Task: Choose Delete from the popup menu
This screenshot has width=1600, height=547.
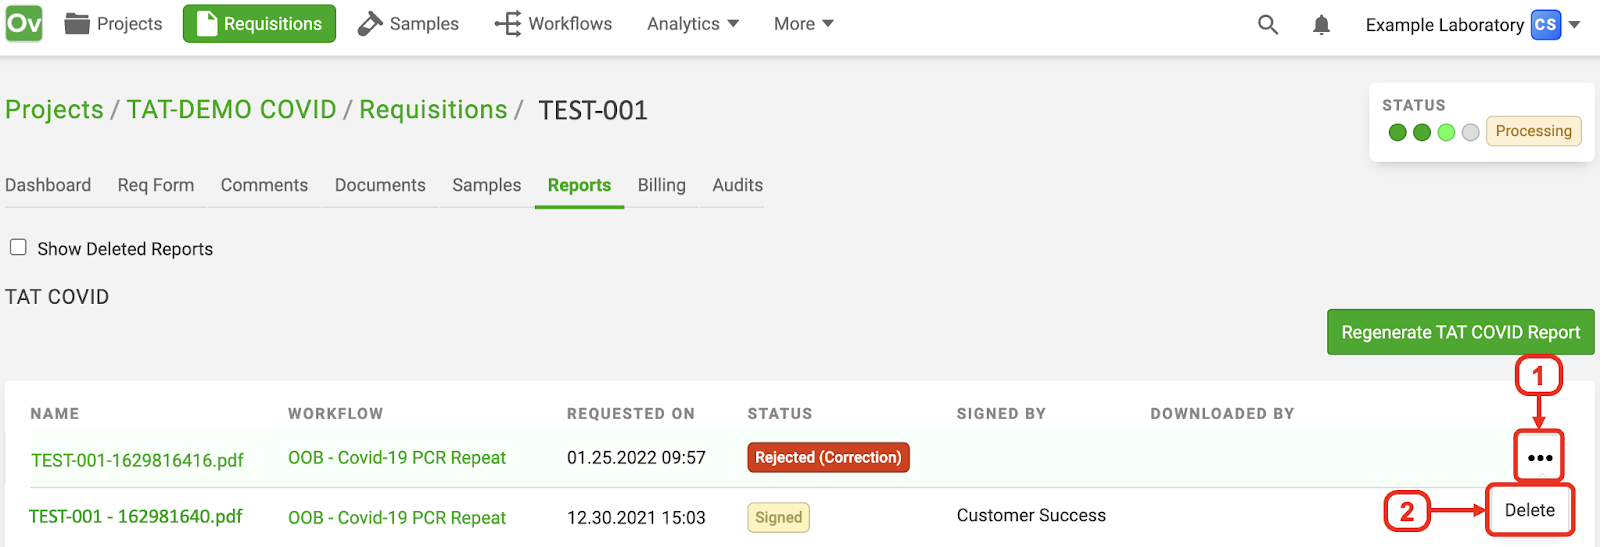Action: [x=1530, y=510]
